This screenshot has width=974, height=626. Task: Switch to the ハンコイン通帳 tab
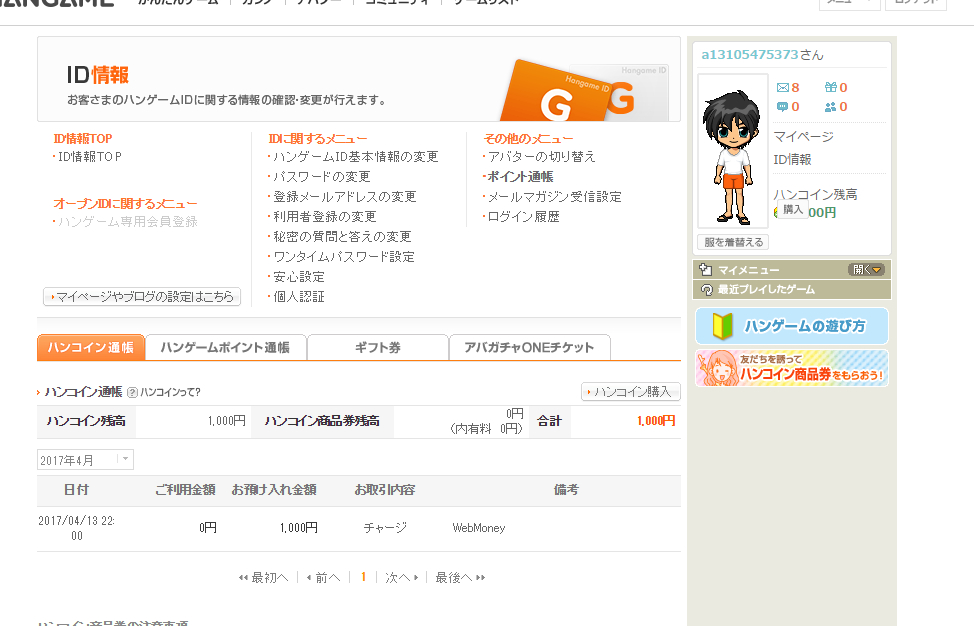click(91, 347)
